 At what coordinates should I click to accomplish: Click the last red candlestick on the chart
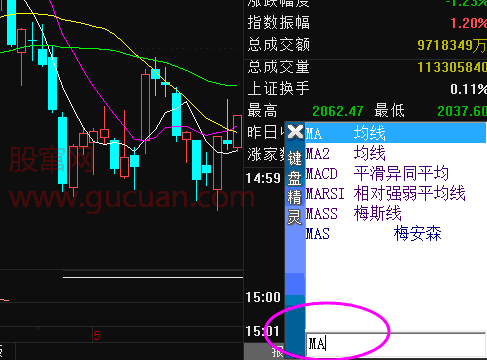click(x=237, y=131)
